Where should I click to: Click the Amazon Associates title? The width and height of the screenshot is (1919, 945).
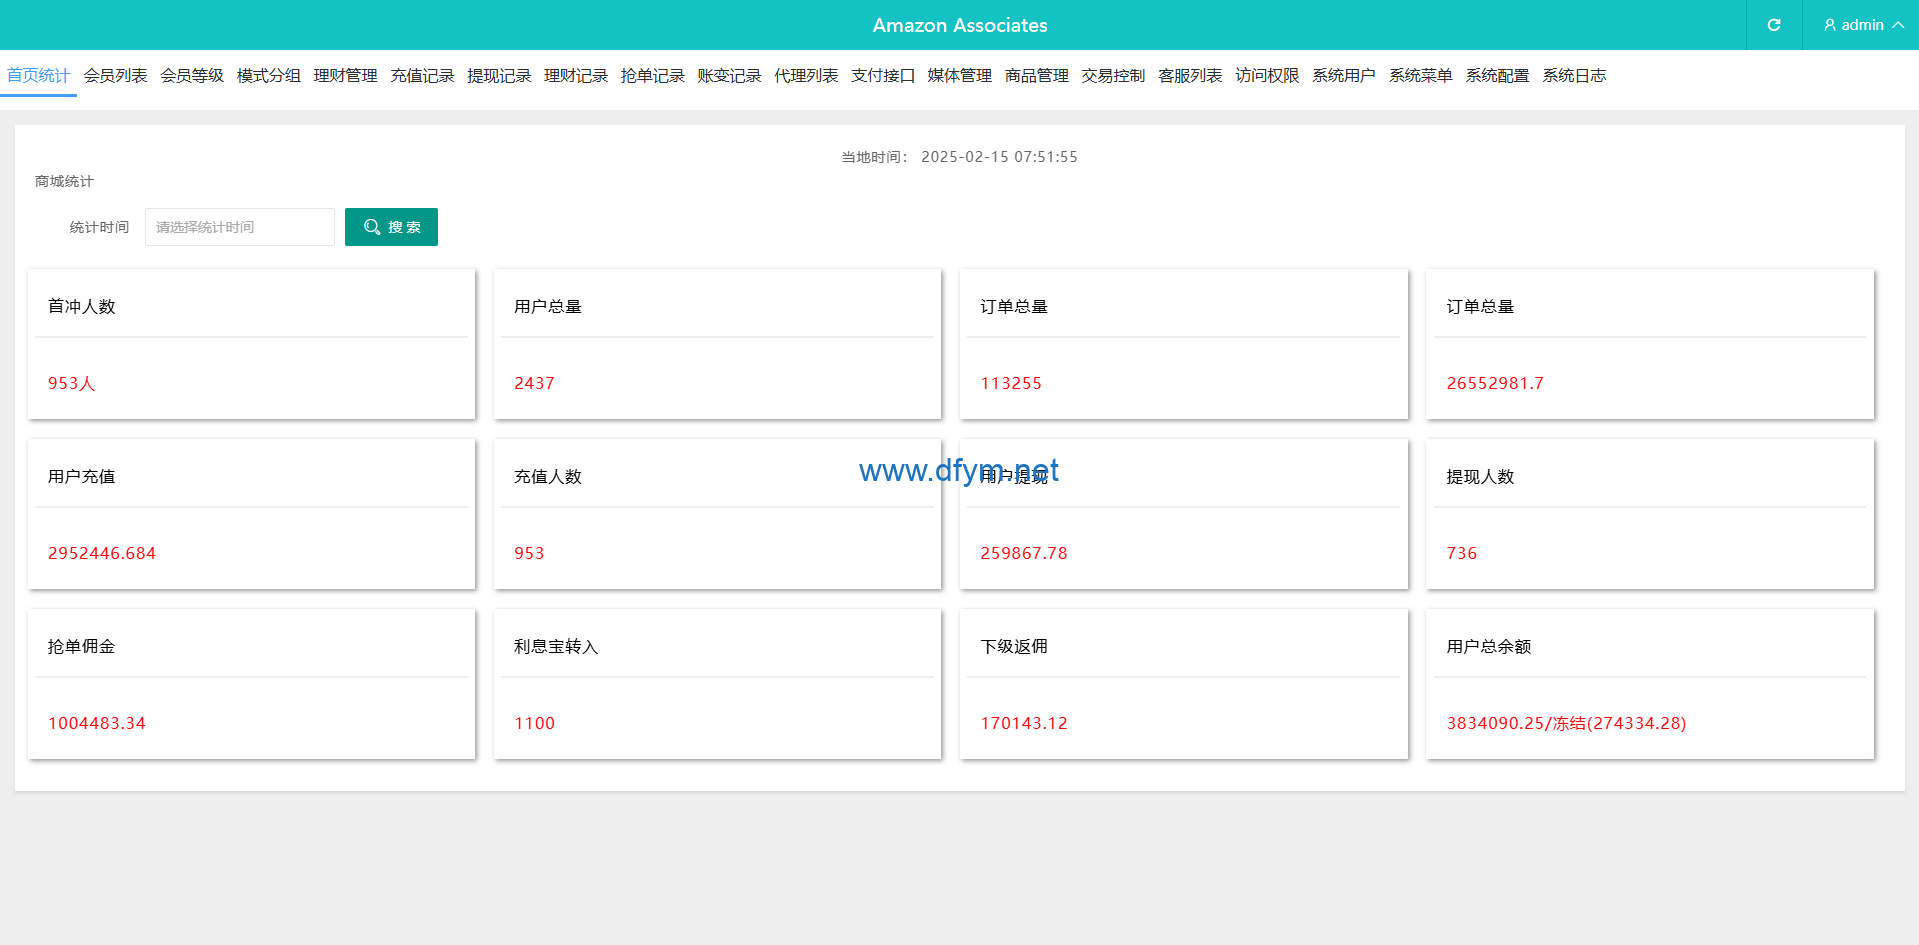click(960, 25)
